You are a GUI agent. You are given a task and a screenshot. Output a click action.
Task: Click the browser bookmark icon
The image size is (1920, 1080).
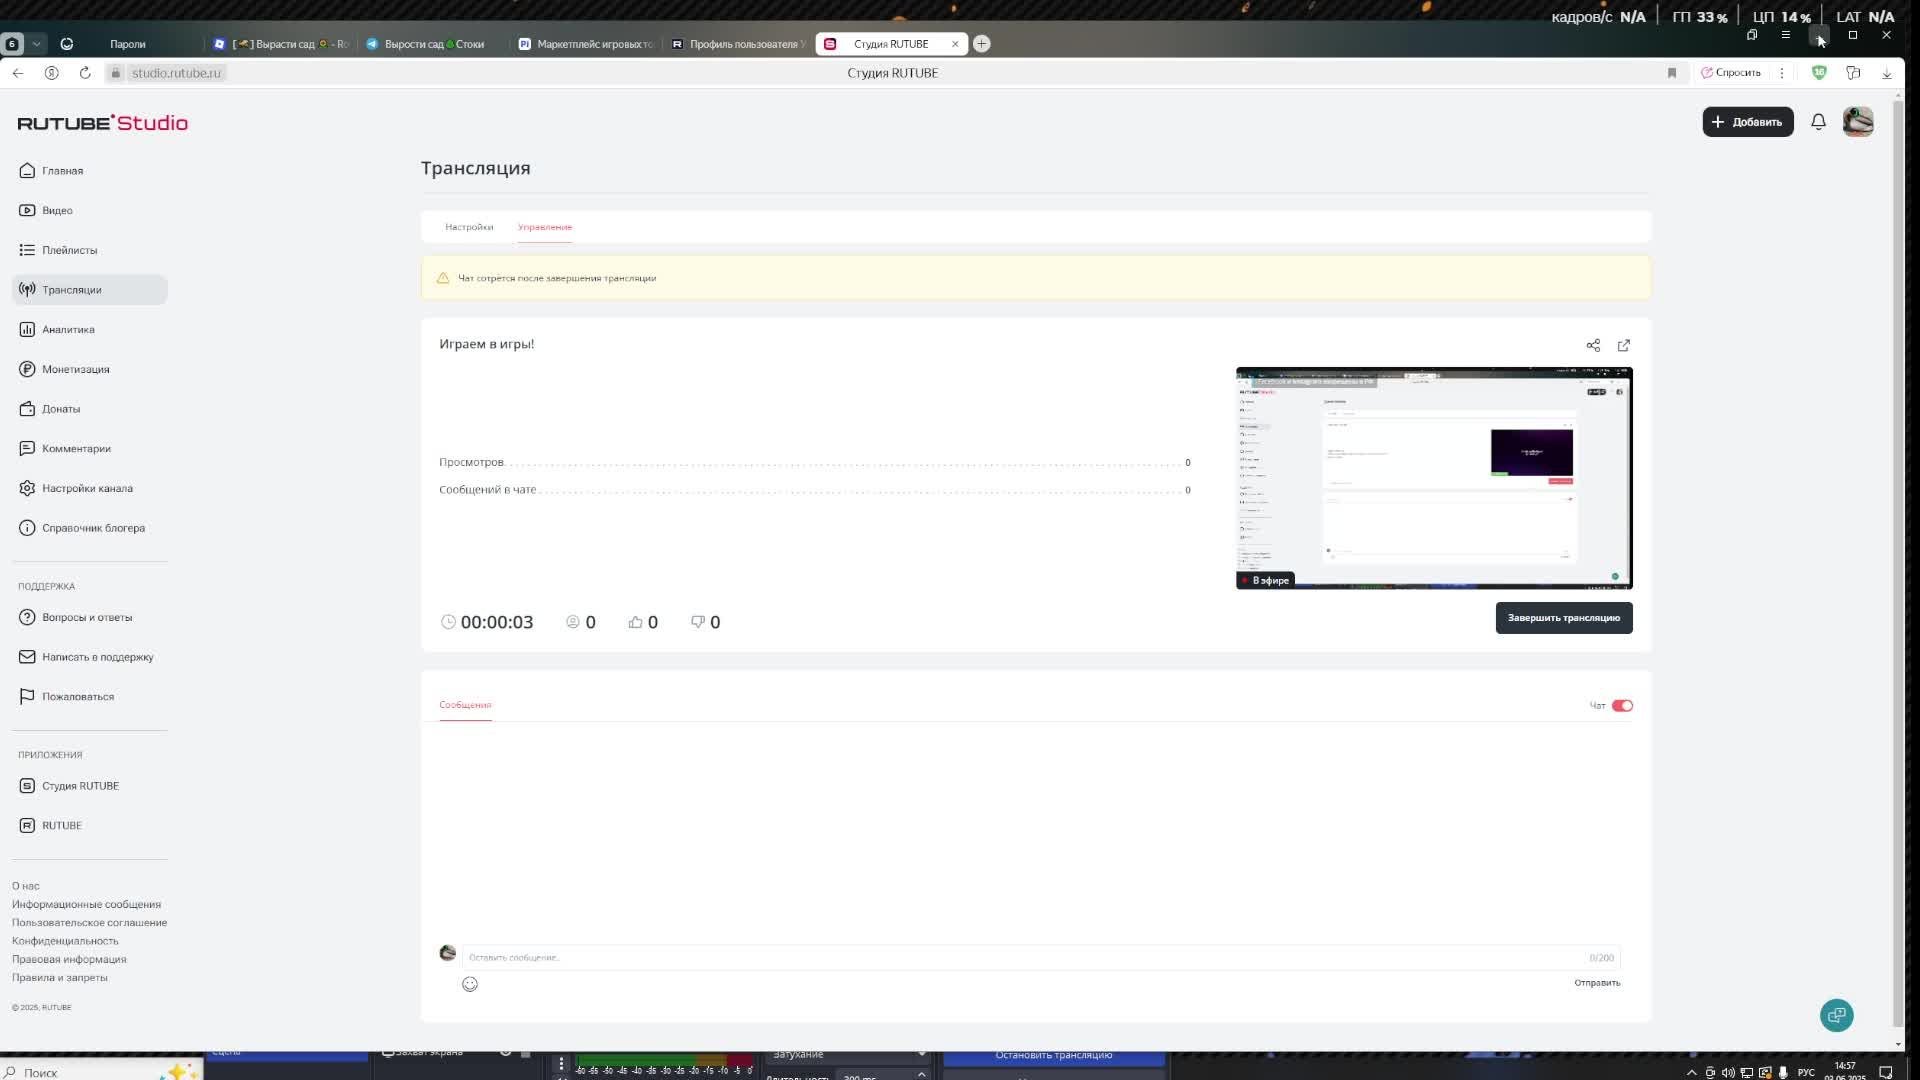click(1672, 73)
